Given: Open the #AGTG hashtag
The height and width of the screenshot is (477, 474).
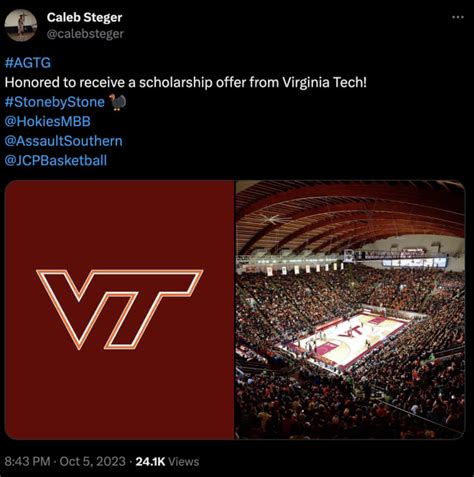Looking at the screenshot, I should pos(28,63).
